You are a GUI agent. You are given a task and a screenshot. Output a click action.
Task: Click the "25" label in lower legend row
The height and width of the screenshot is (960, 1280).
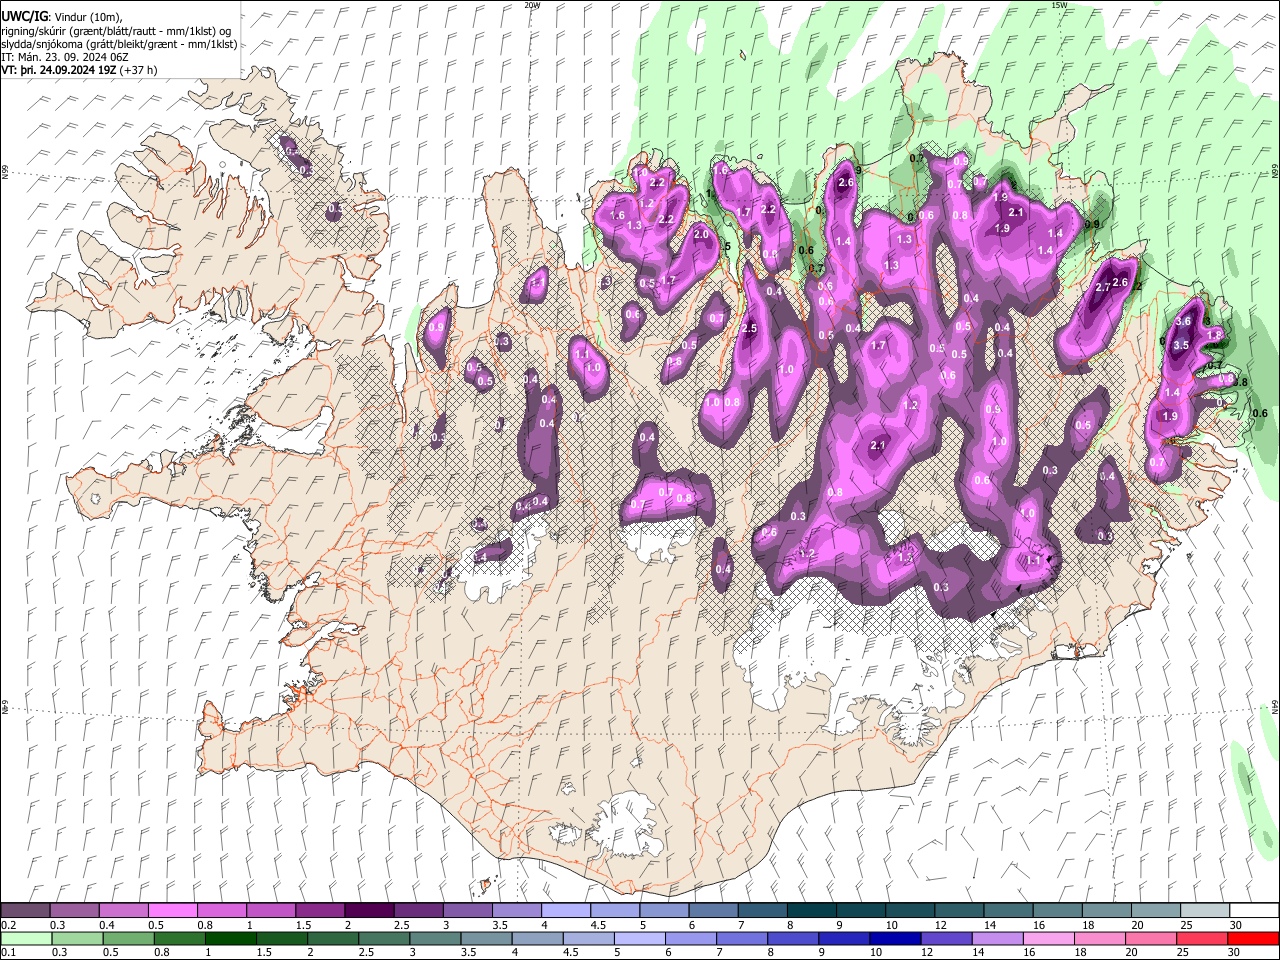[x=1182, y=953]
